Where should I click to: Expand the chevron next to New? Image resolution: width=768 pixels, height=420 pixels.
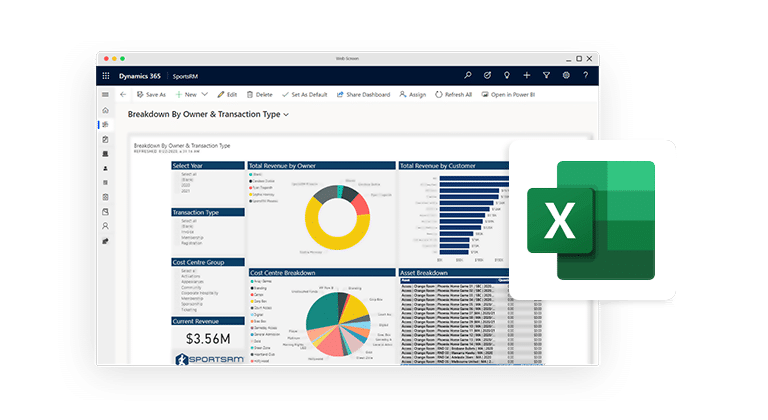(x=205, y=95)
